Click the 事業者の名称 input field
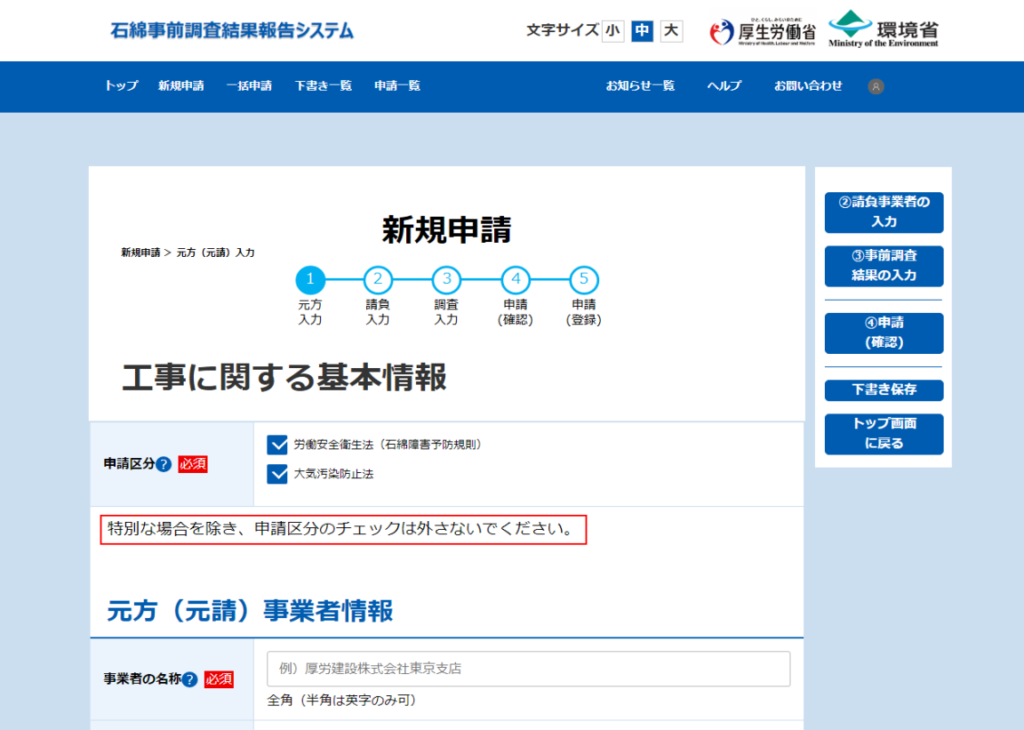The width and height of the screenshot is (1024, 730). click(x=528, y=669)
